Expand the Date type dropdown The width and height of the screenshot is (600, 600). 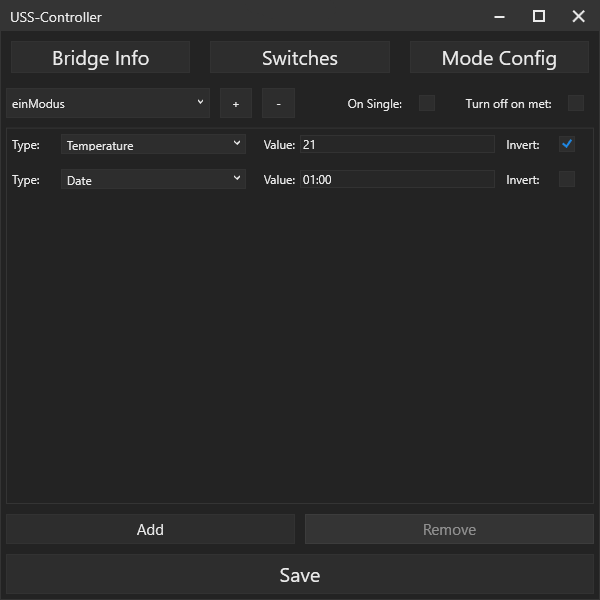click(153, 179)
